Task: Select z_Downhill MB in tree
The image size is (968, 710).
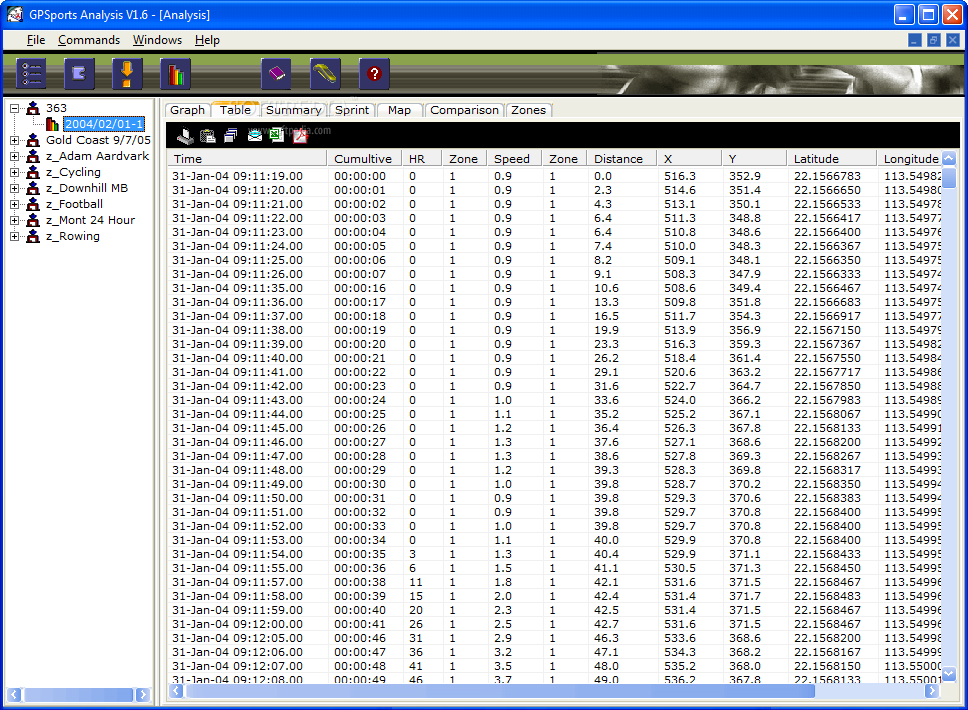Action: tap(86, 188)
